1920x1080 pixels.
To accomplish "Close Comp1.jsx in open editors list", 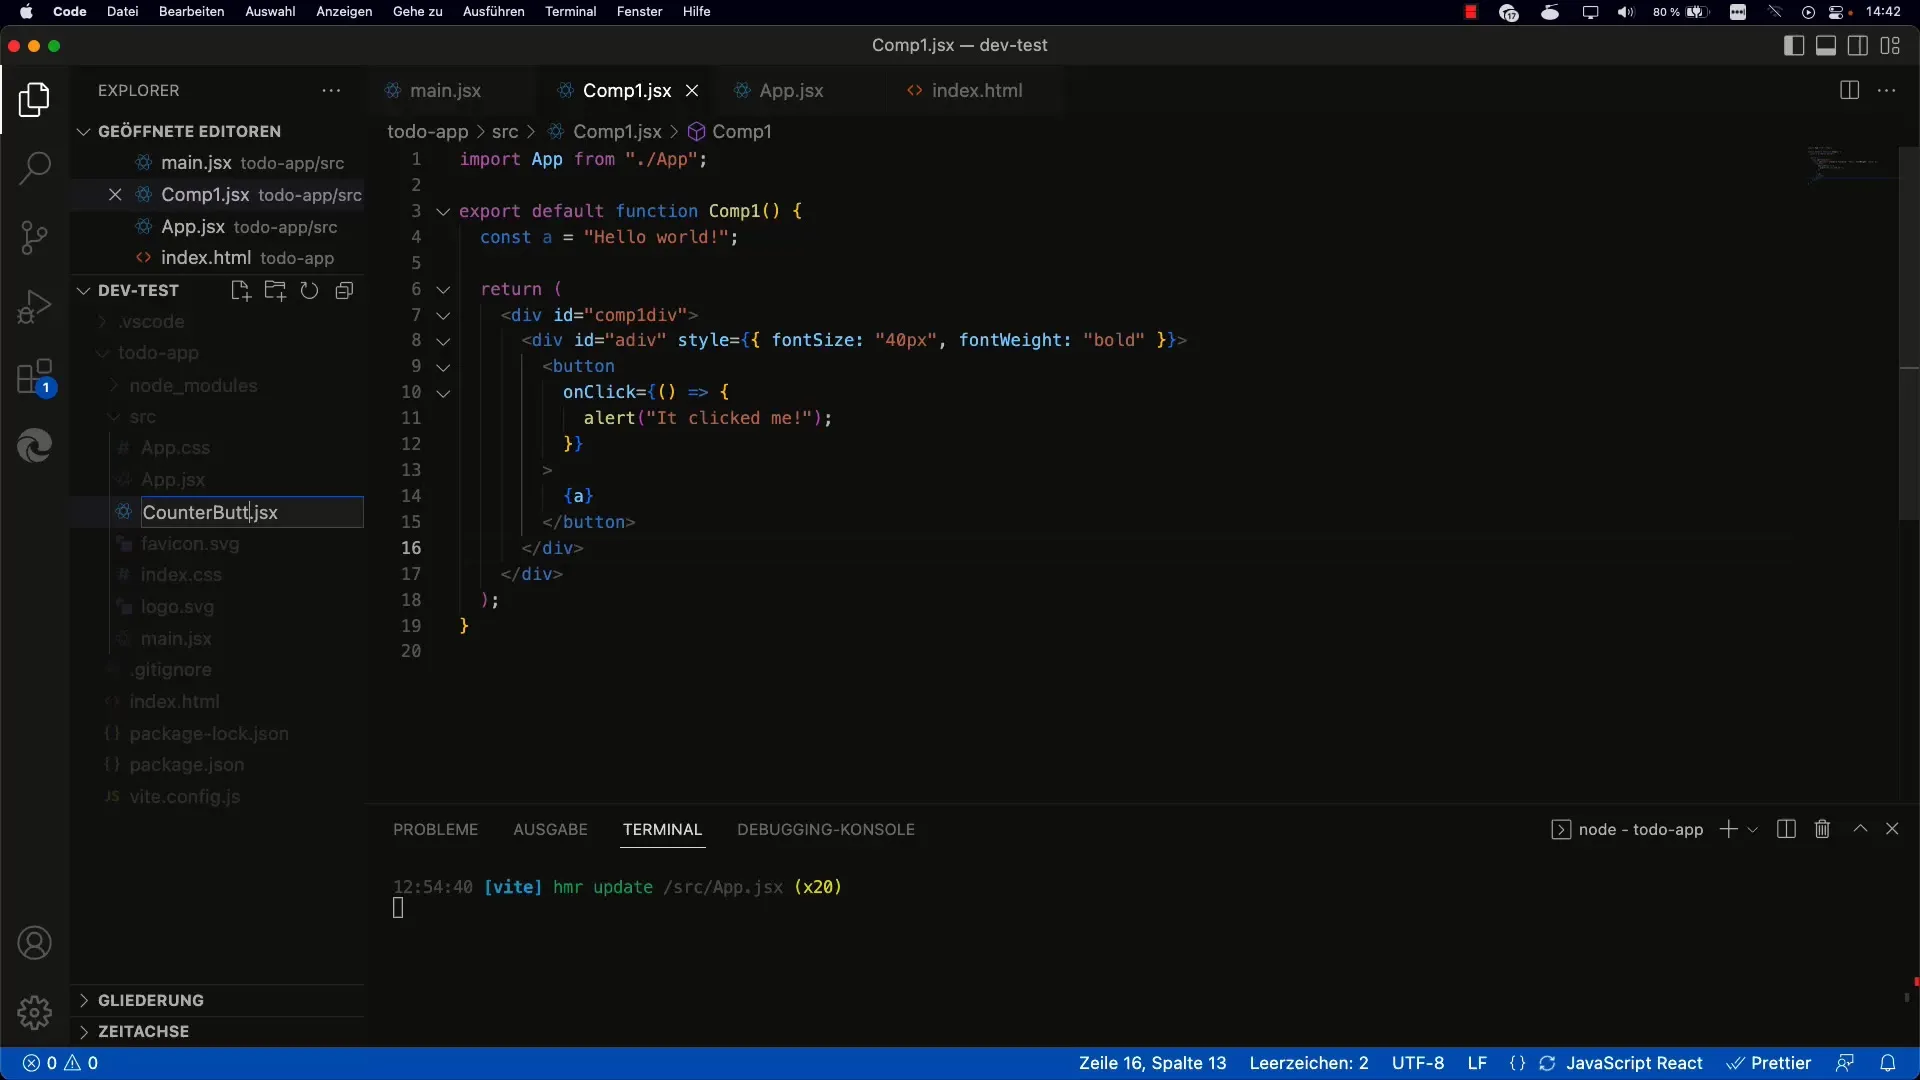I will pyautogui.click(x=115, y=195).
